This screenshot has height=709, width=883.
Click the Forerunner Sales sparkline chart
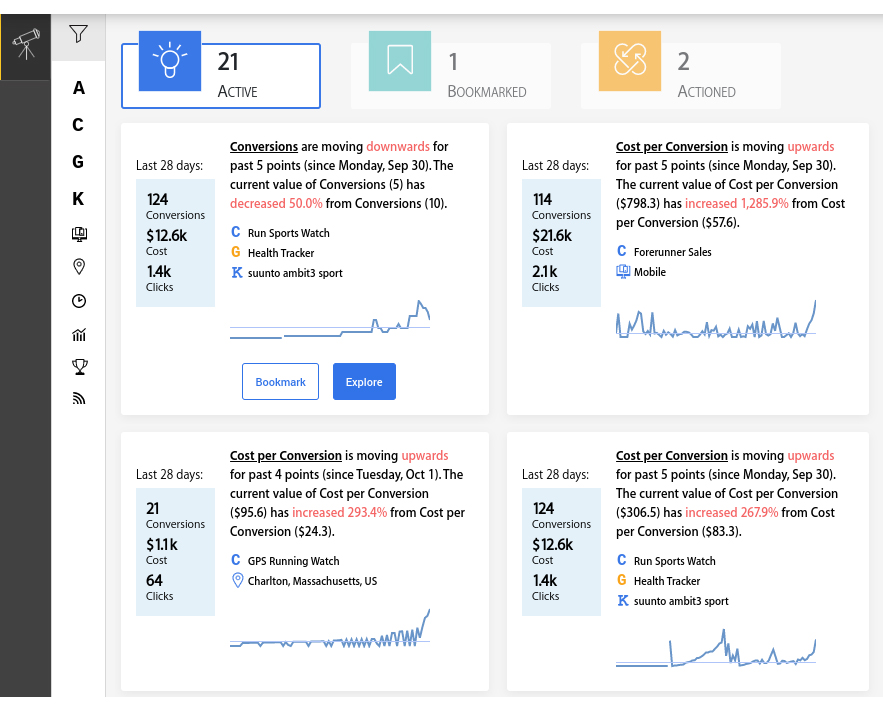716,319
